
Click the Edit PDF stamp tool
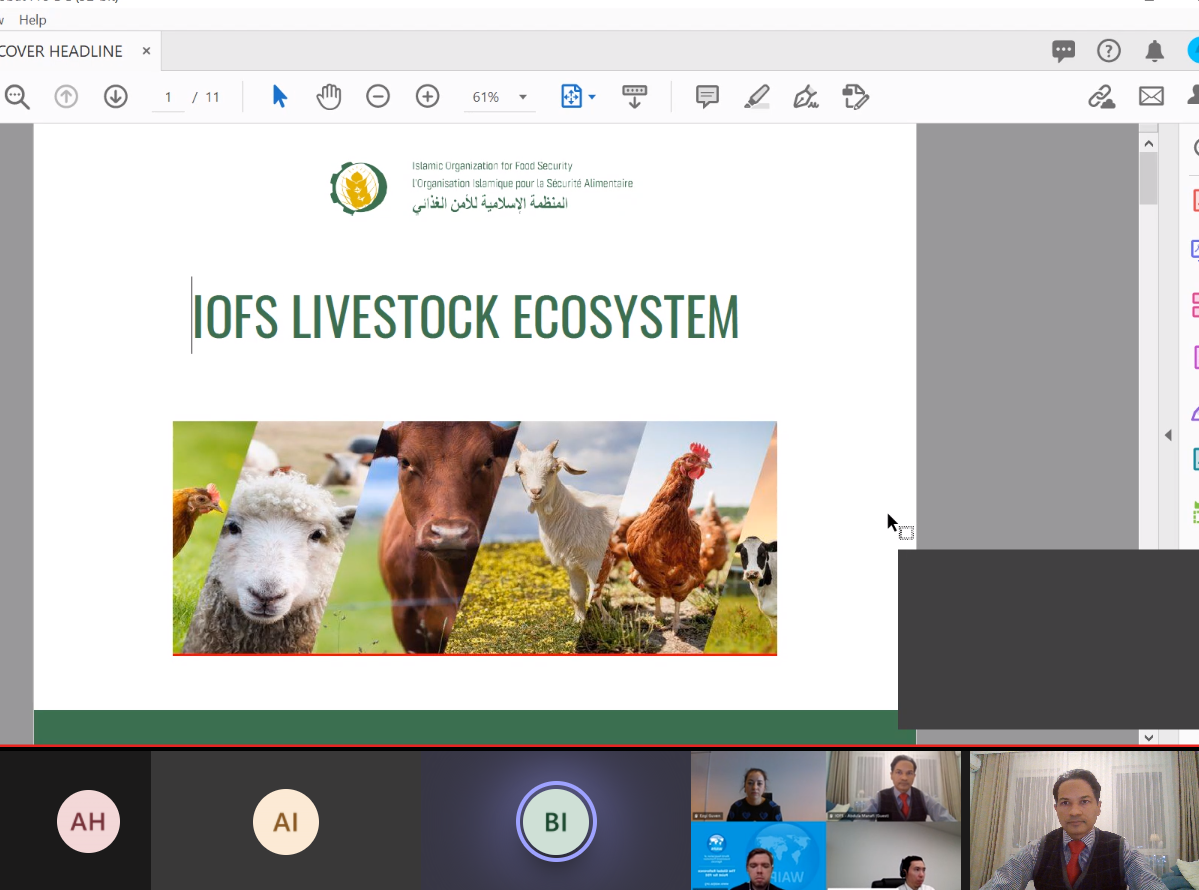pyautogui.click(x=855, y=97)
